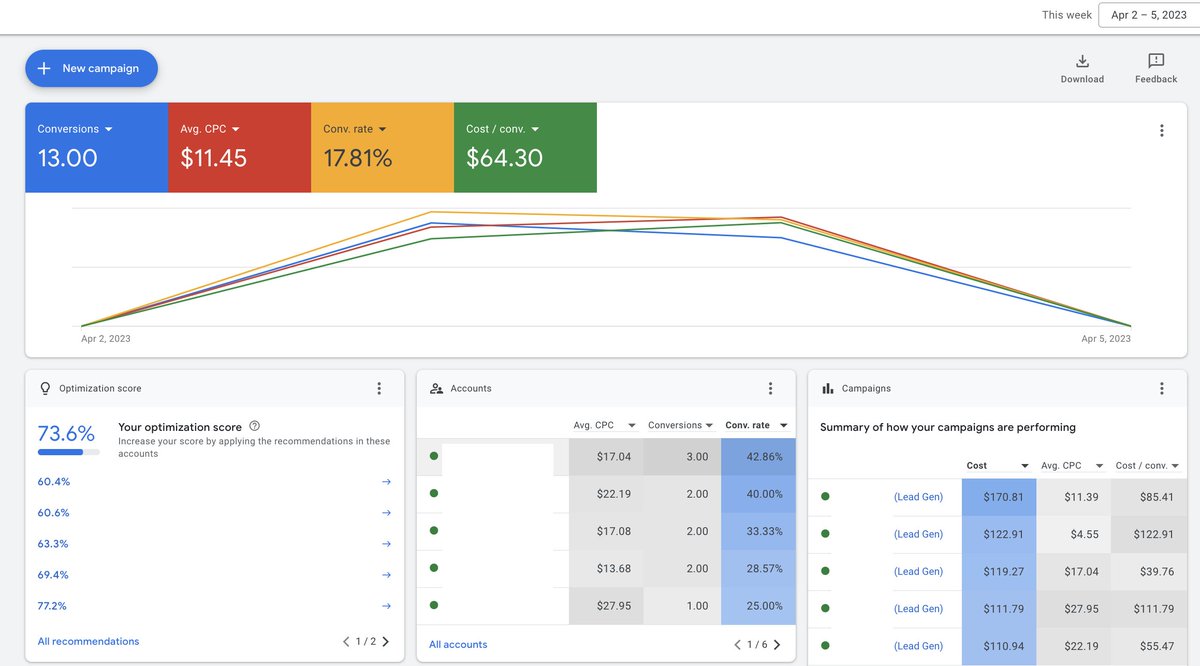Image resolution: width=1200 pixels, height=666 pixels.
Task: Click the Apr 5, 2023 chart axis label
Action: [1106, 339]
